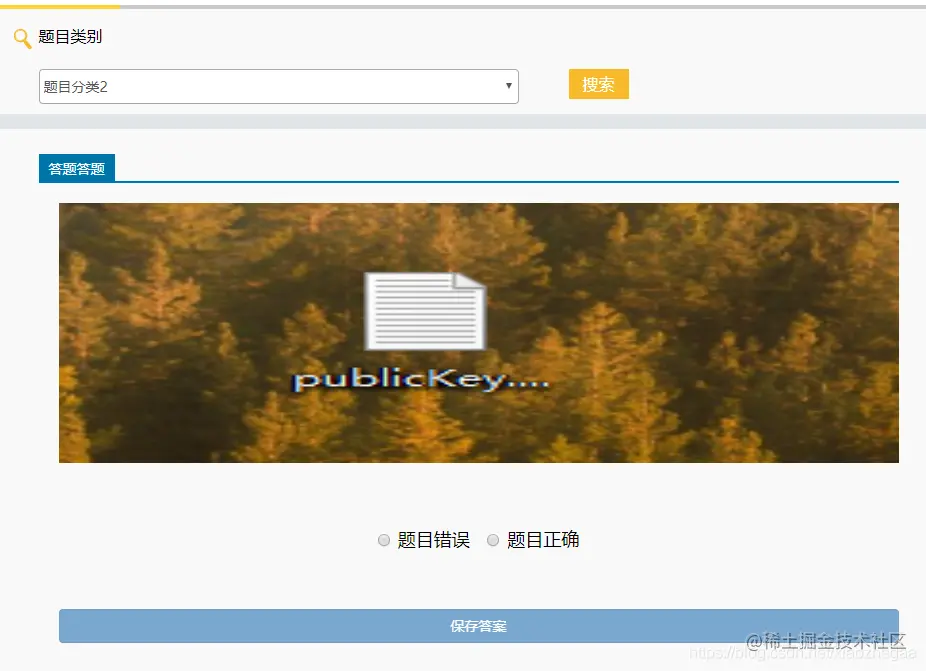Mark the answer as incorrect using 题目错误
Image resolution: width=926 pixels, height=671 pixels.
[x=384, y=540]
